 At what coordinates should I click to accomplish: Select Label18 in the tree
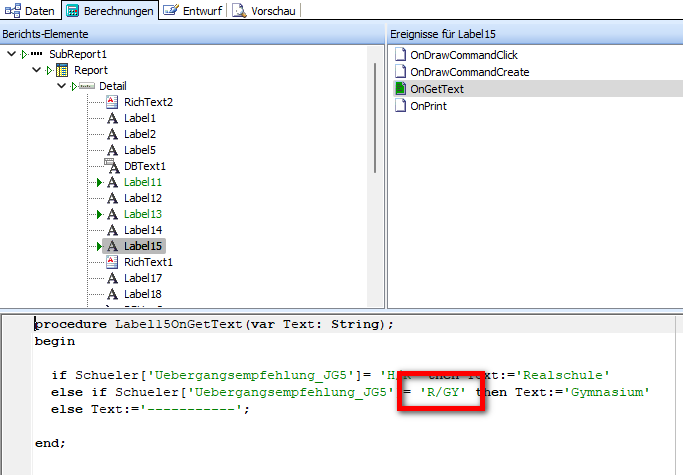[x=143, y=294]
